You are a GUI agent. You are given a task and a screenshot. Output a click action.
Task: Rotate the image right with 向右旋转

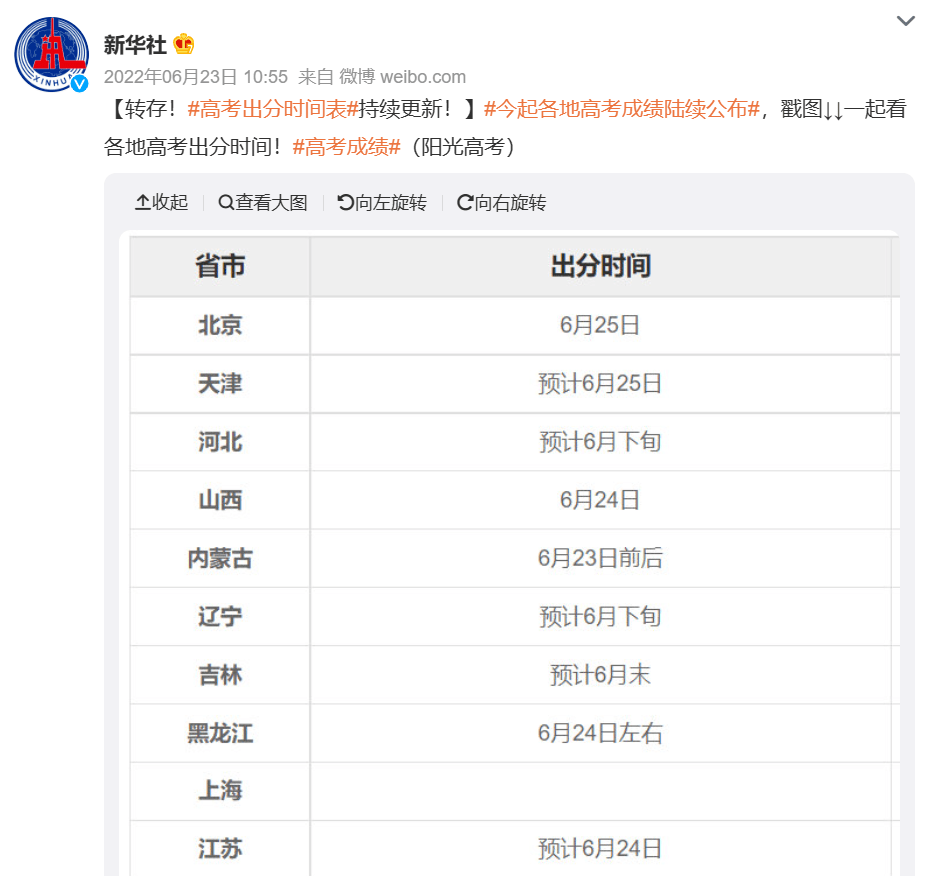pyautogui.click(x=502, y=202)
